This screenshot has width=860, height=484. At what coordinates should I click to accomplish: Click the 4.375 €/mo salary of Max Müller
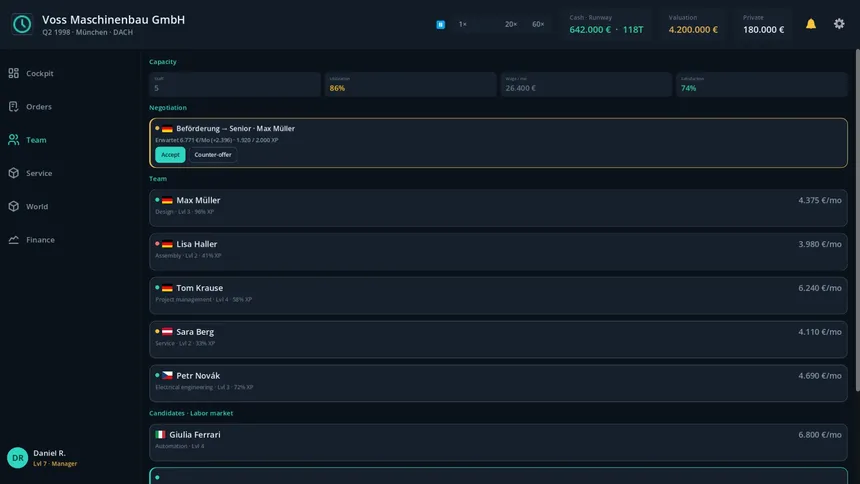pyautogui.click(x=819, y=200)
